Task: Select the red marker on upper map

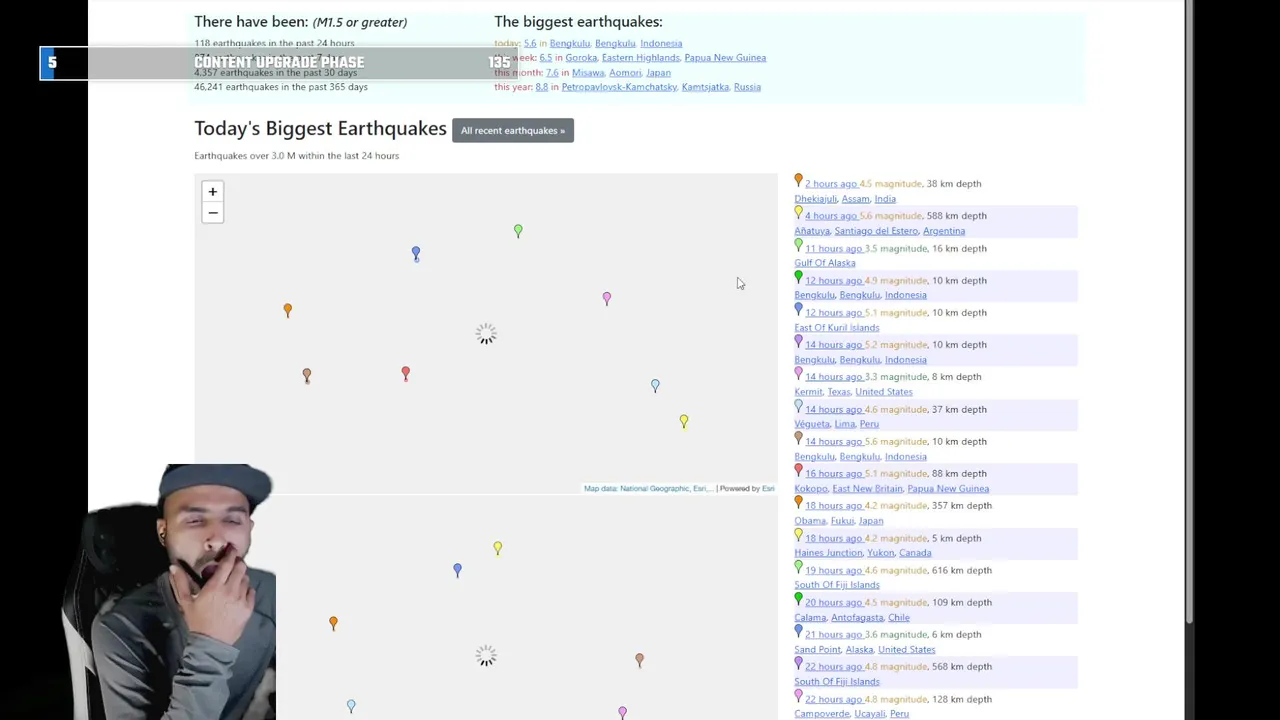Action: pyautogui.click(x=405, y=373)
